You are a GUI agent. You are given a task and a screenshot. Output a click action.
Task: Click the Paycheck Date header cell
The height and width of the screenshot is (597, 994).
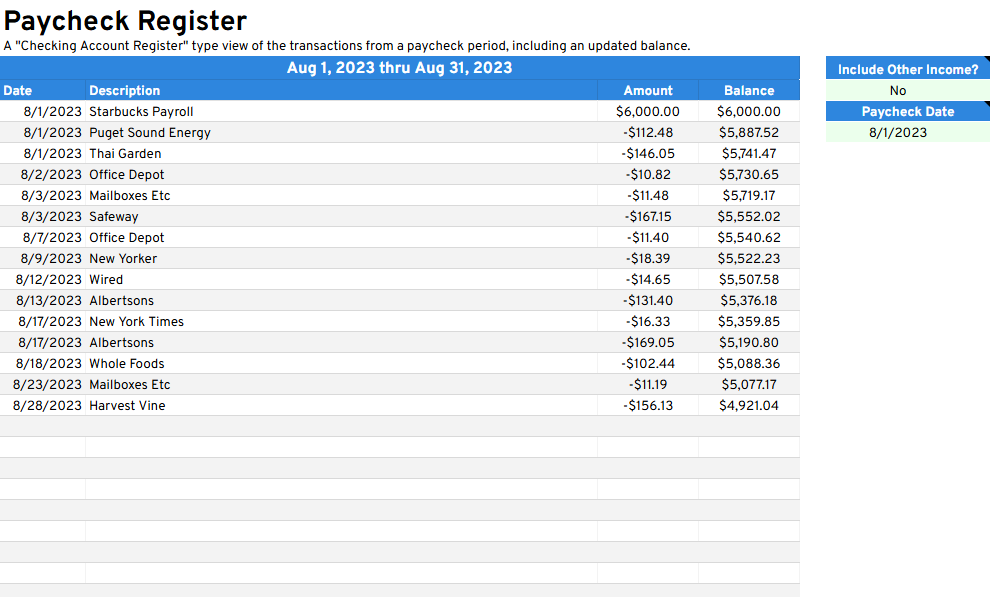(907, 112)
